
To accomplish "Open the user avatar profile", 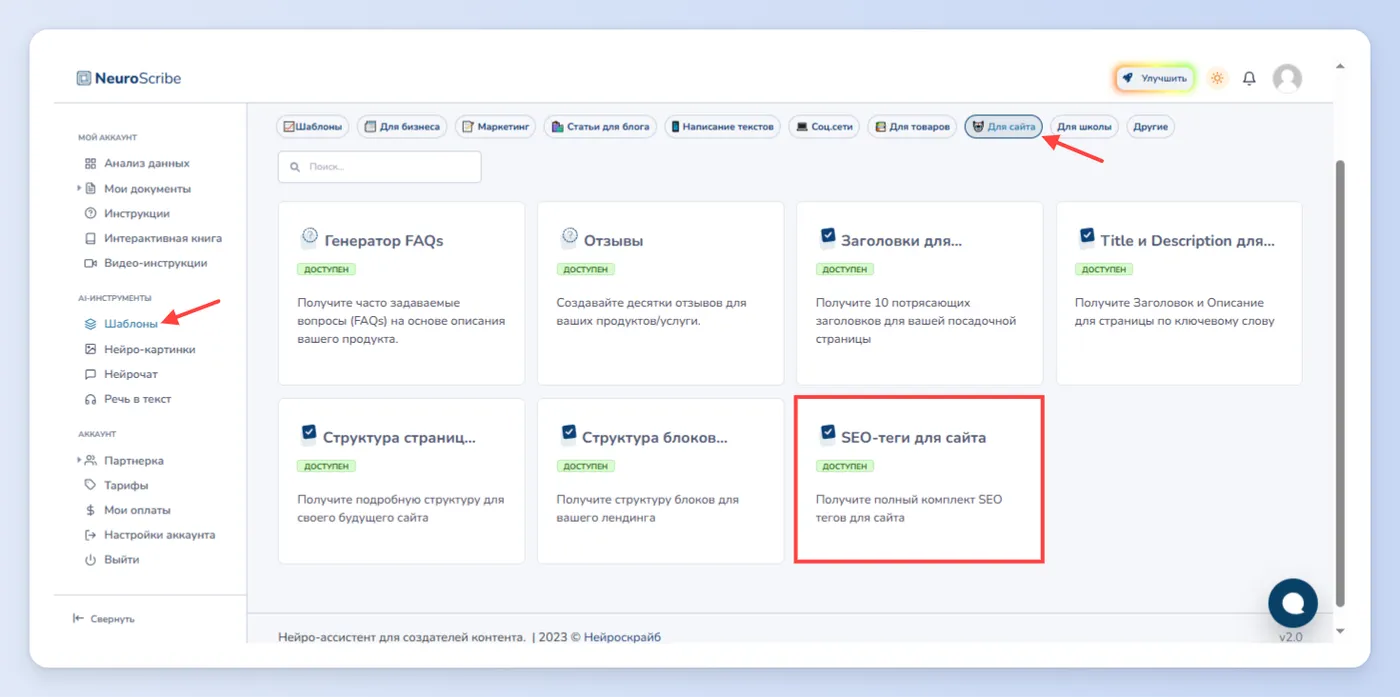I will (x=1287, y=78).
